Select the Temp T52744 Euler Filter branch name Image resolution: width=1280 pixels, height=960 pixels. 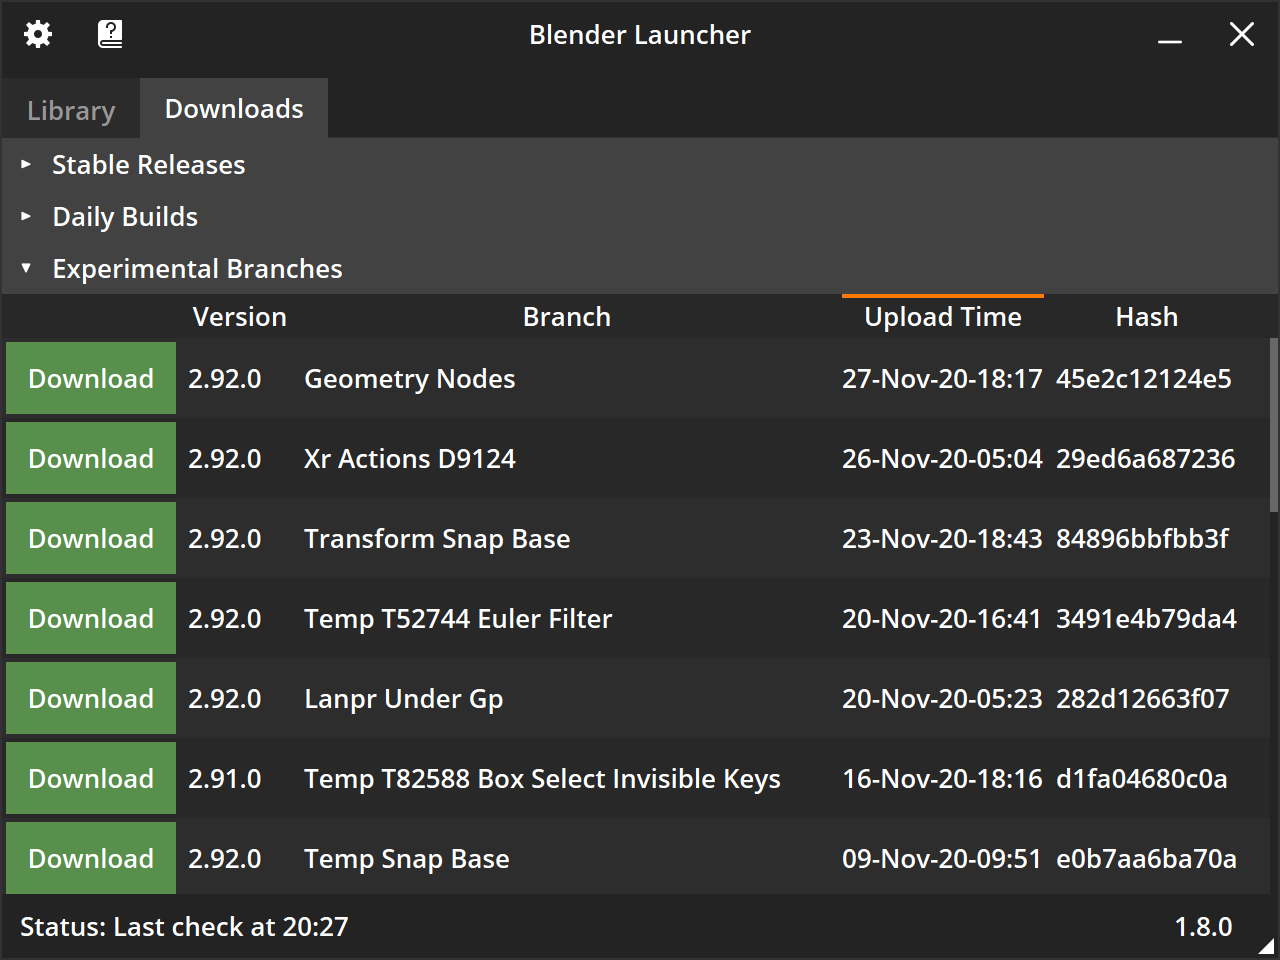[458, 619]
